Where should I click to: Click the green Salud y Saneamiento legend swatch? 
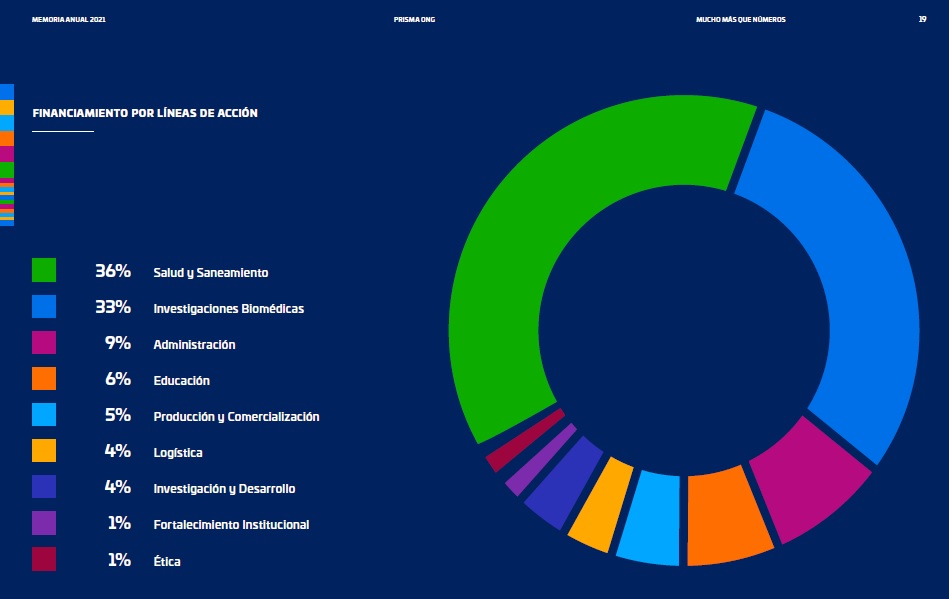pyautogui.click(x=44, y=271)
